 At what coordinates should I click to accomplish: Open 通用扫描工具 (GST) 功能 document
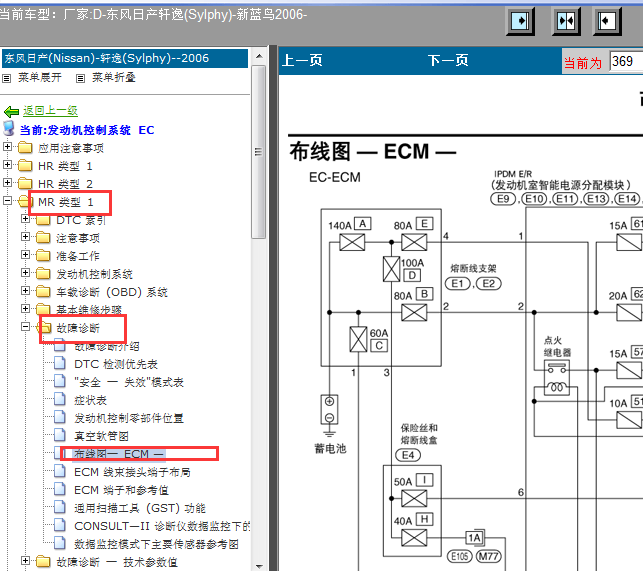(x=140, y=508)
